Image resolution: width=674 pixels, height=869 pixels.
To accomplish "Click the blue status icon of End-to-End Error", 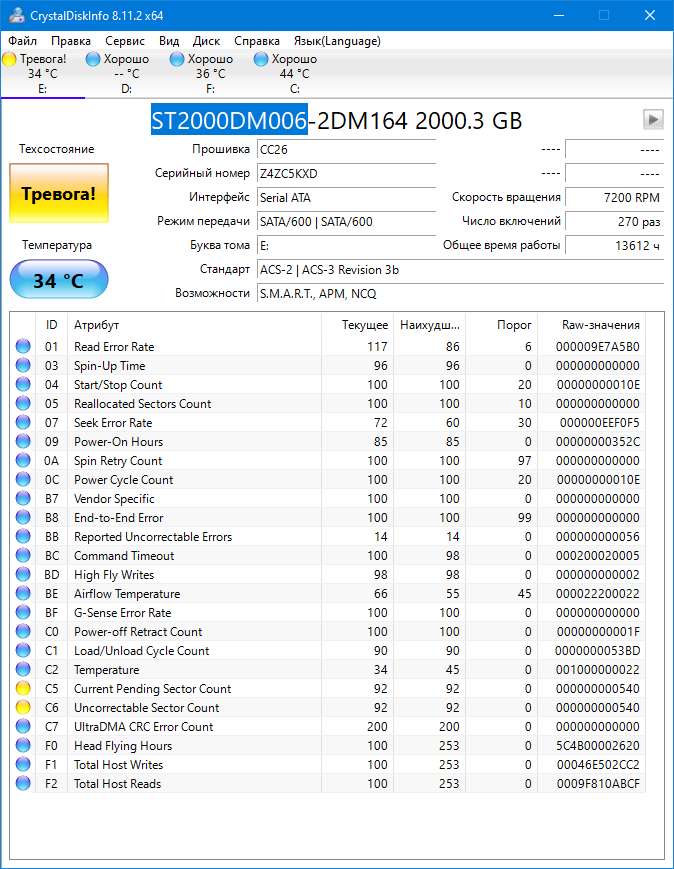I will [x=23, y=517].
